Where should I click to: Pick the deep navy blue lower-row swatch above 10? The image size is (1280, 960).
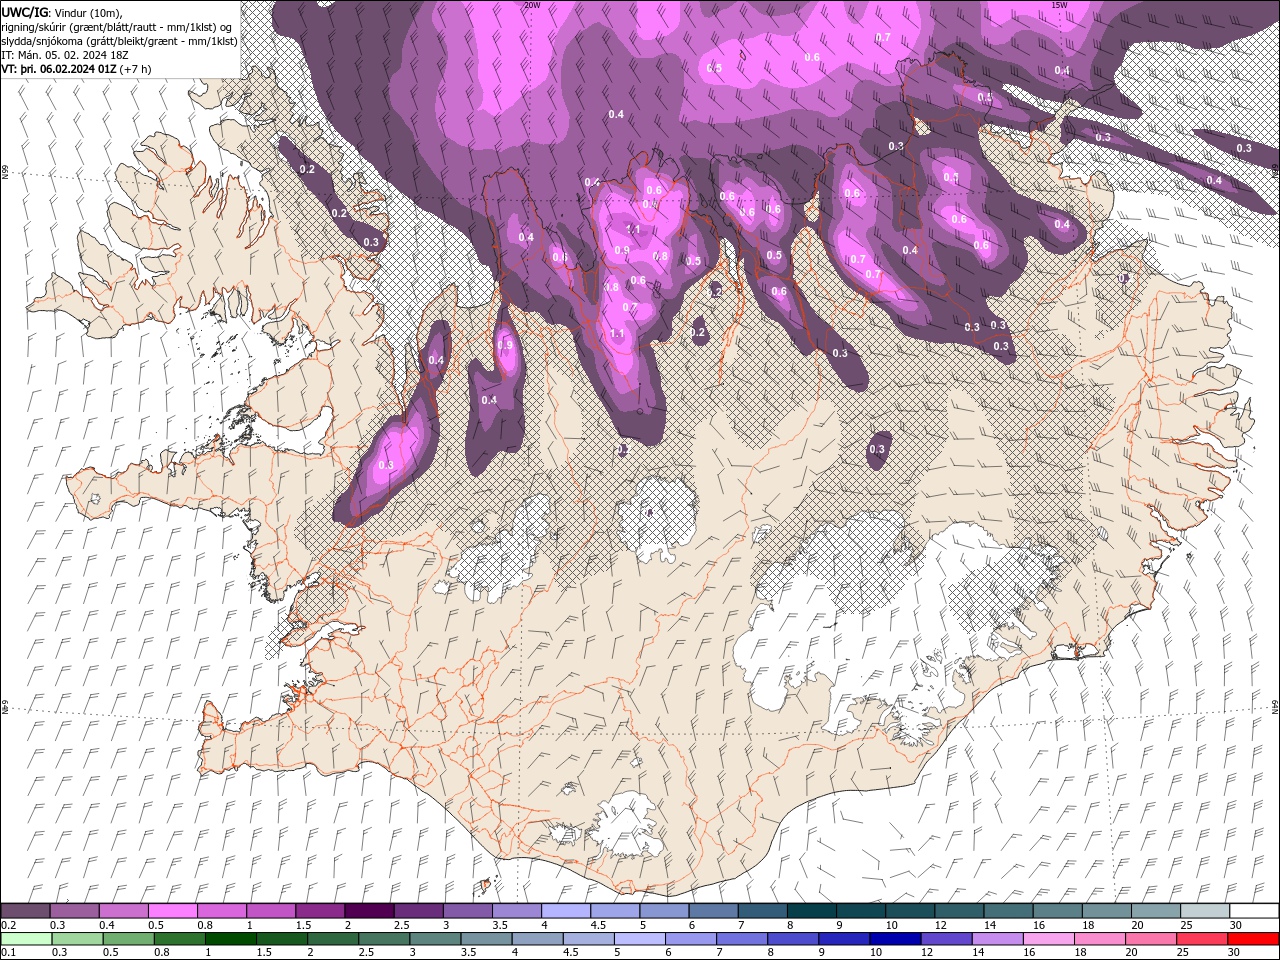895,939
